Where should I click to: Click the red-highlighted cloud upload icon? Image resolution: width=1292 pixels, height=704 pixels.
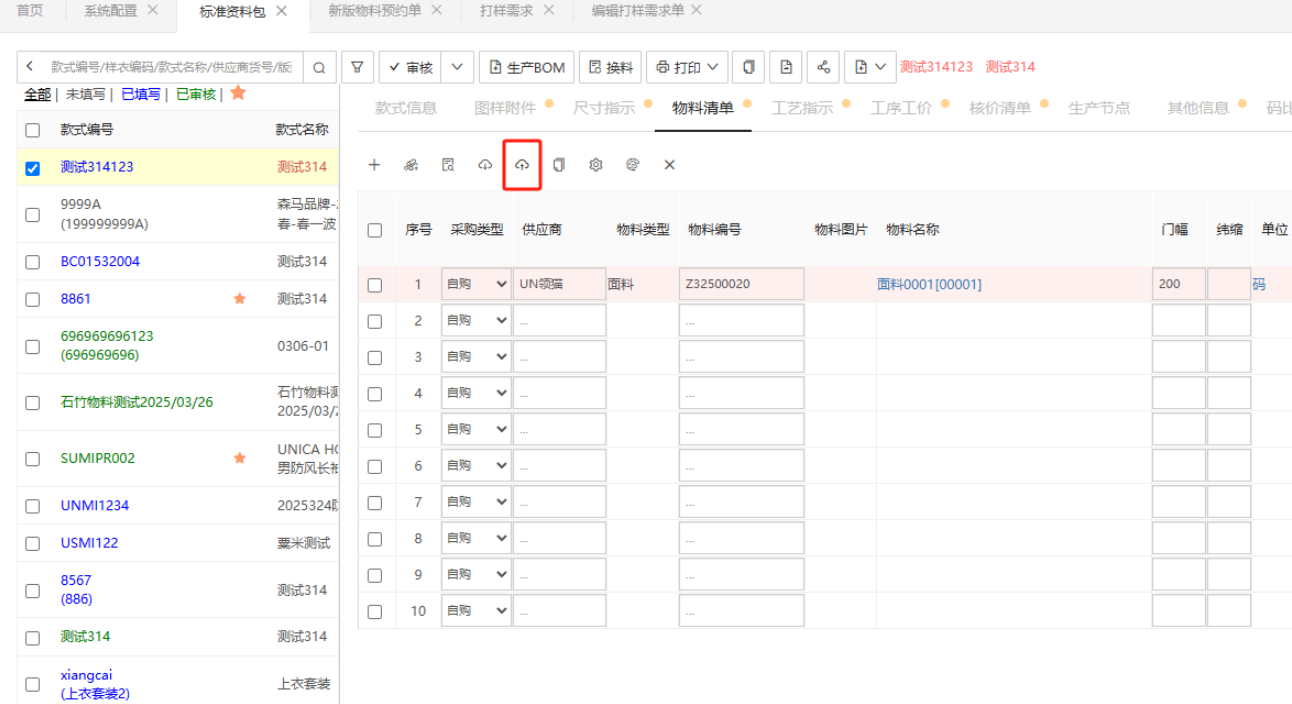pos(522,165)
